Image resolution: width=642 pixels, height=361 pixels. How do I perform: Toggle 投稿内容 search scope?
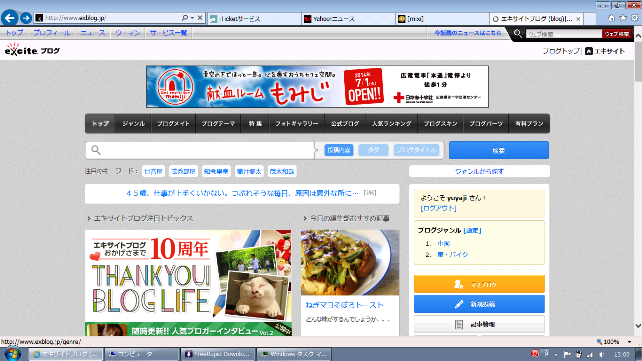click(x=339, y=150)
